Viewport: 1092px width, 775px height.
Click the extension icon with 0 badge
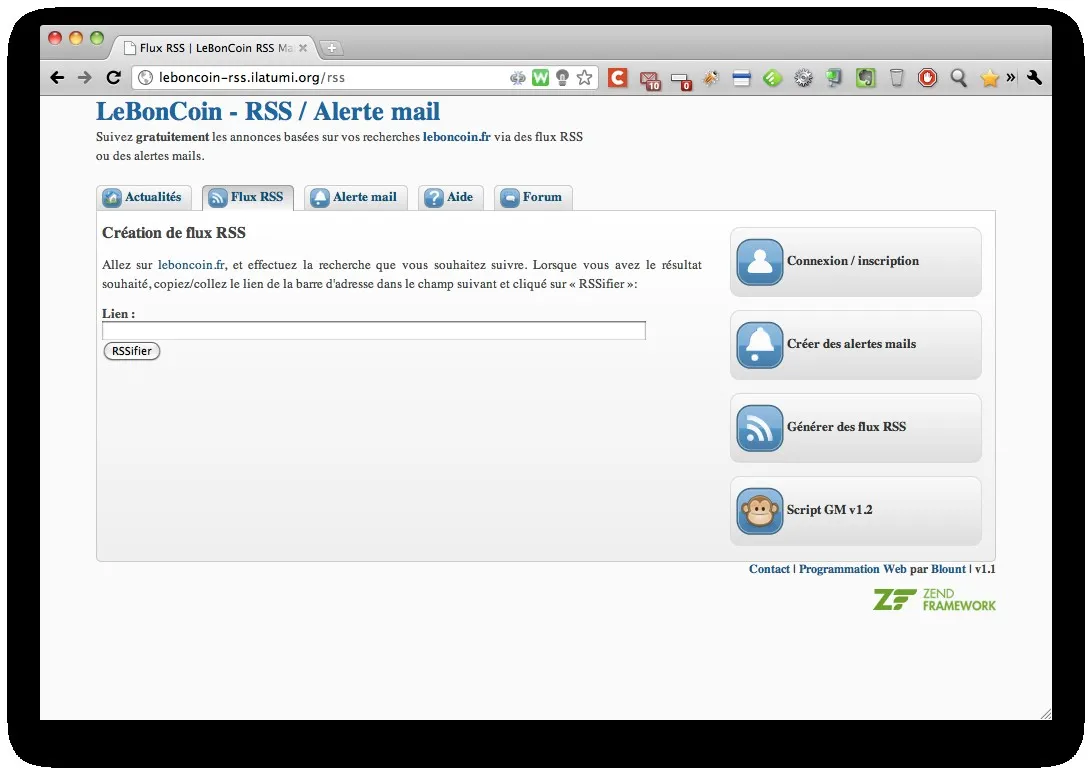point(681,81)
